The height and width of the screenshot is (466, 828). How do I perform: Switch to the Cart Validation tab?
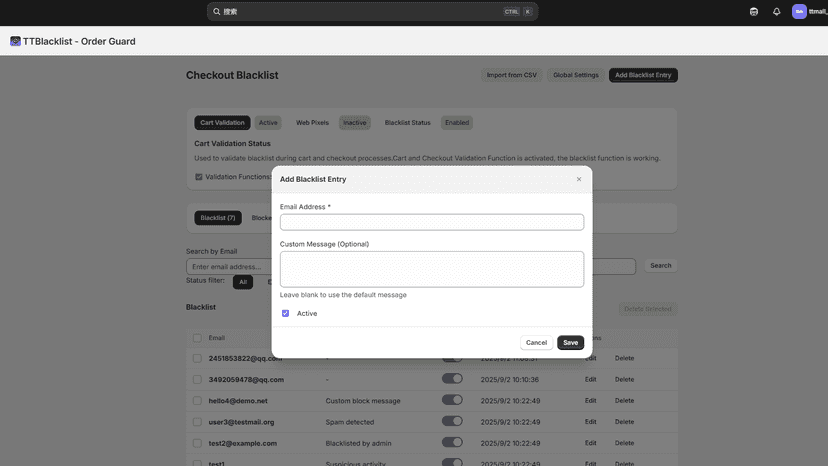[222, 123]
